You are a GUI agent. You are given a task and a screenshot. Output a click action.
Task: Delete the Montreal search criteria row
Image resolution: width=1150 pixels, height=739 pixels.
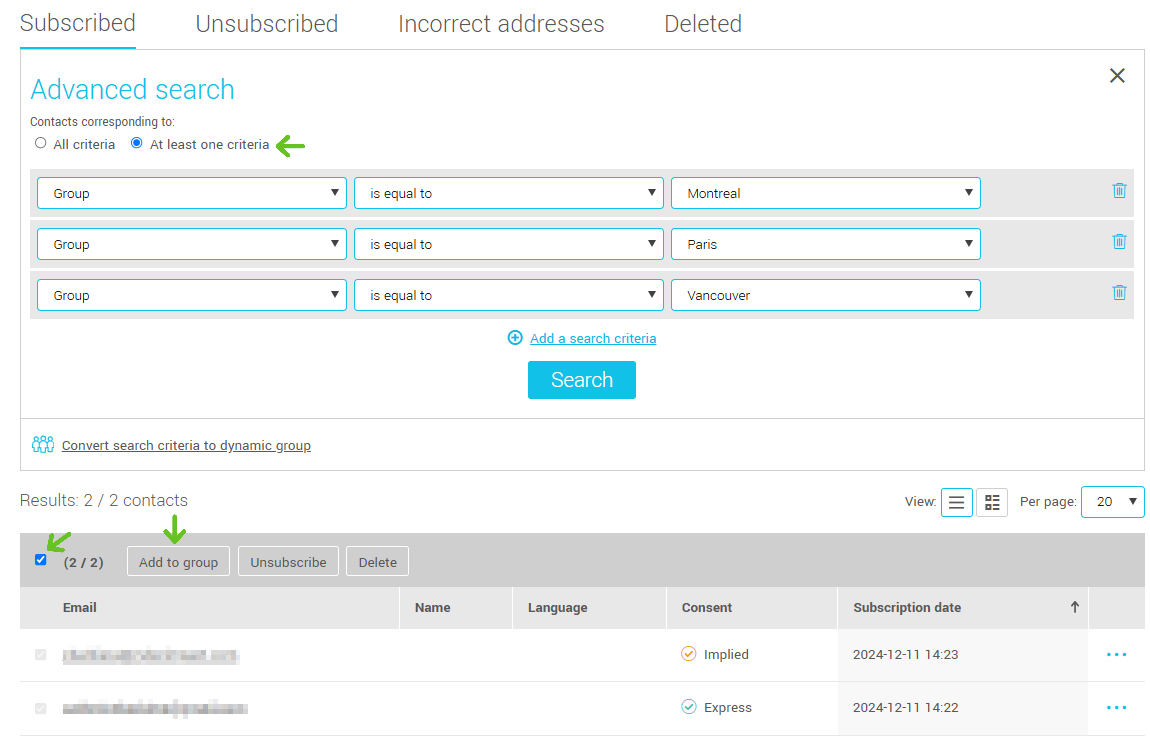[x=1119, y=191]
